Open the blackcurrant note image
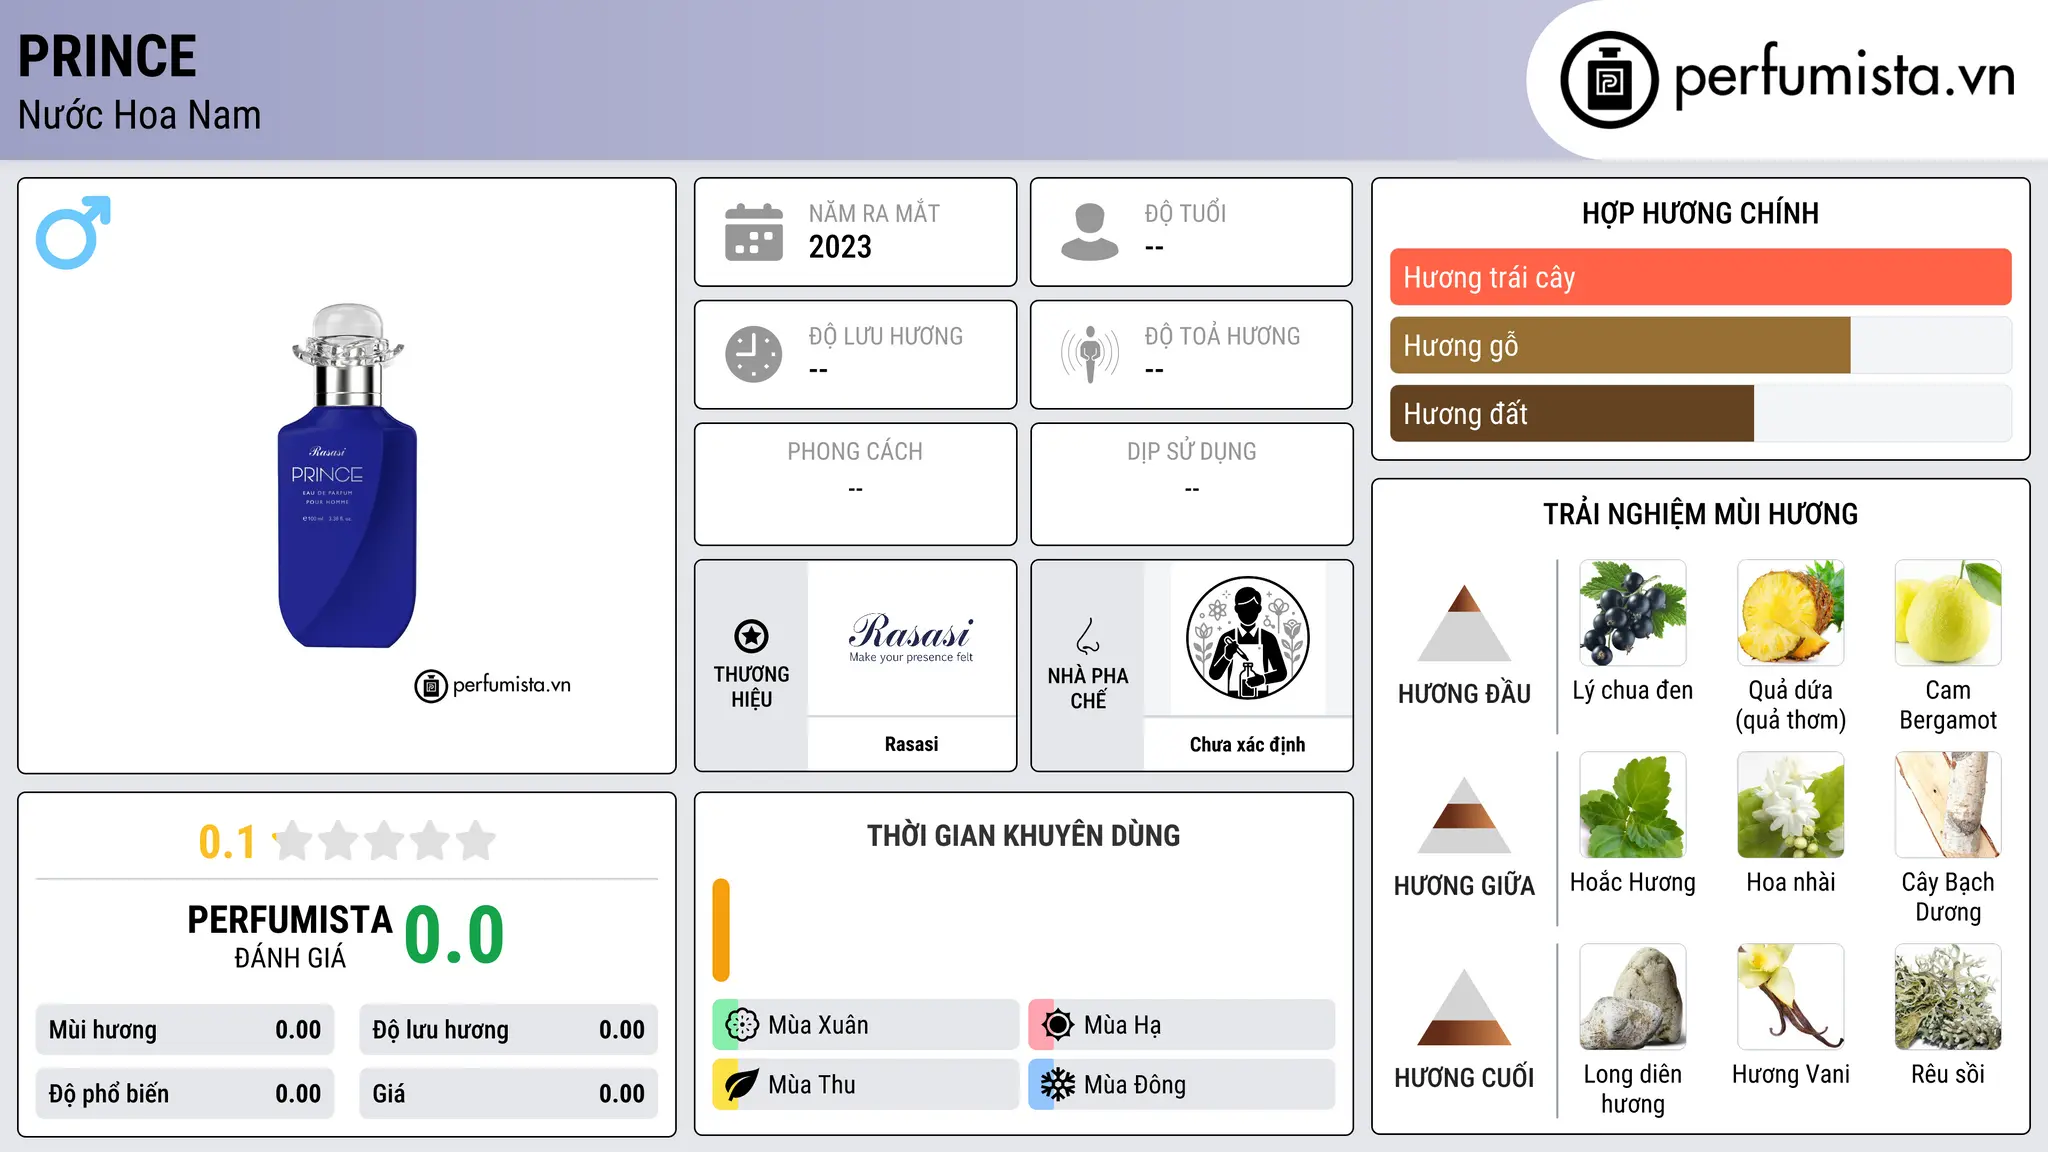Screen dimensions: 2048x1152 pyautogui.click(x=1633, y=613)
